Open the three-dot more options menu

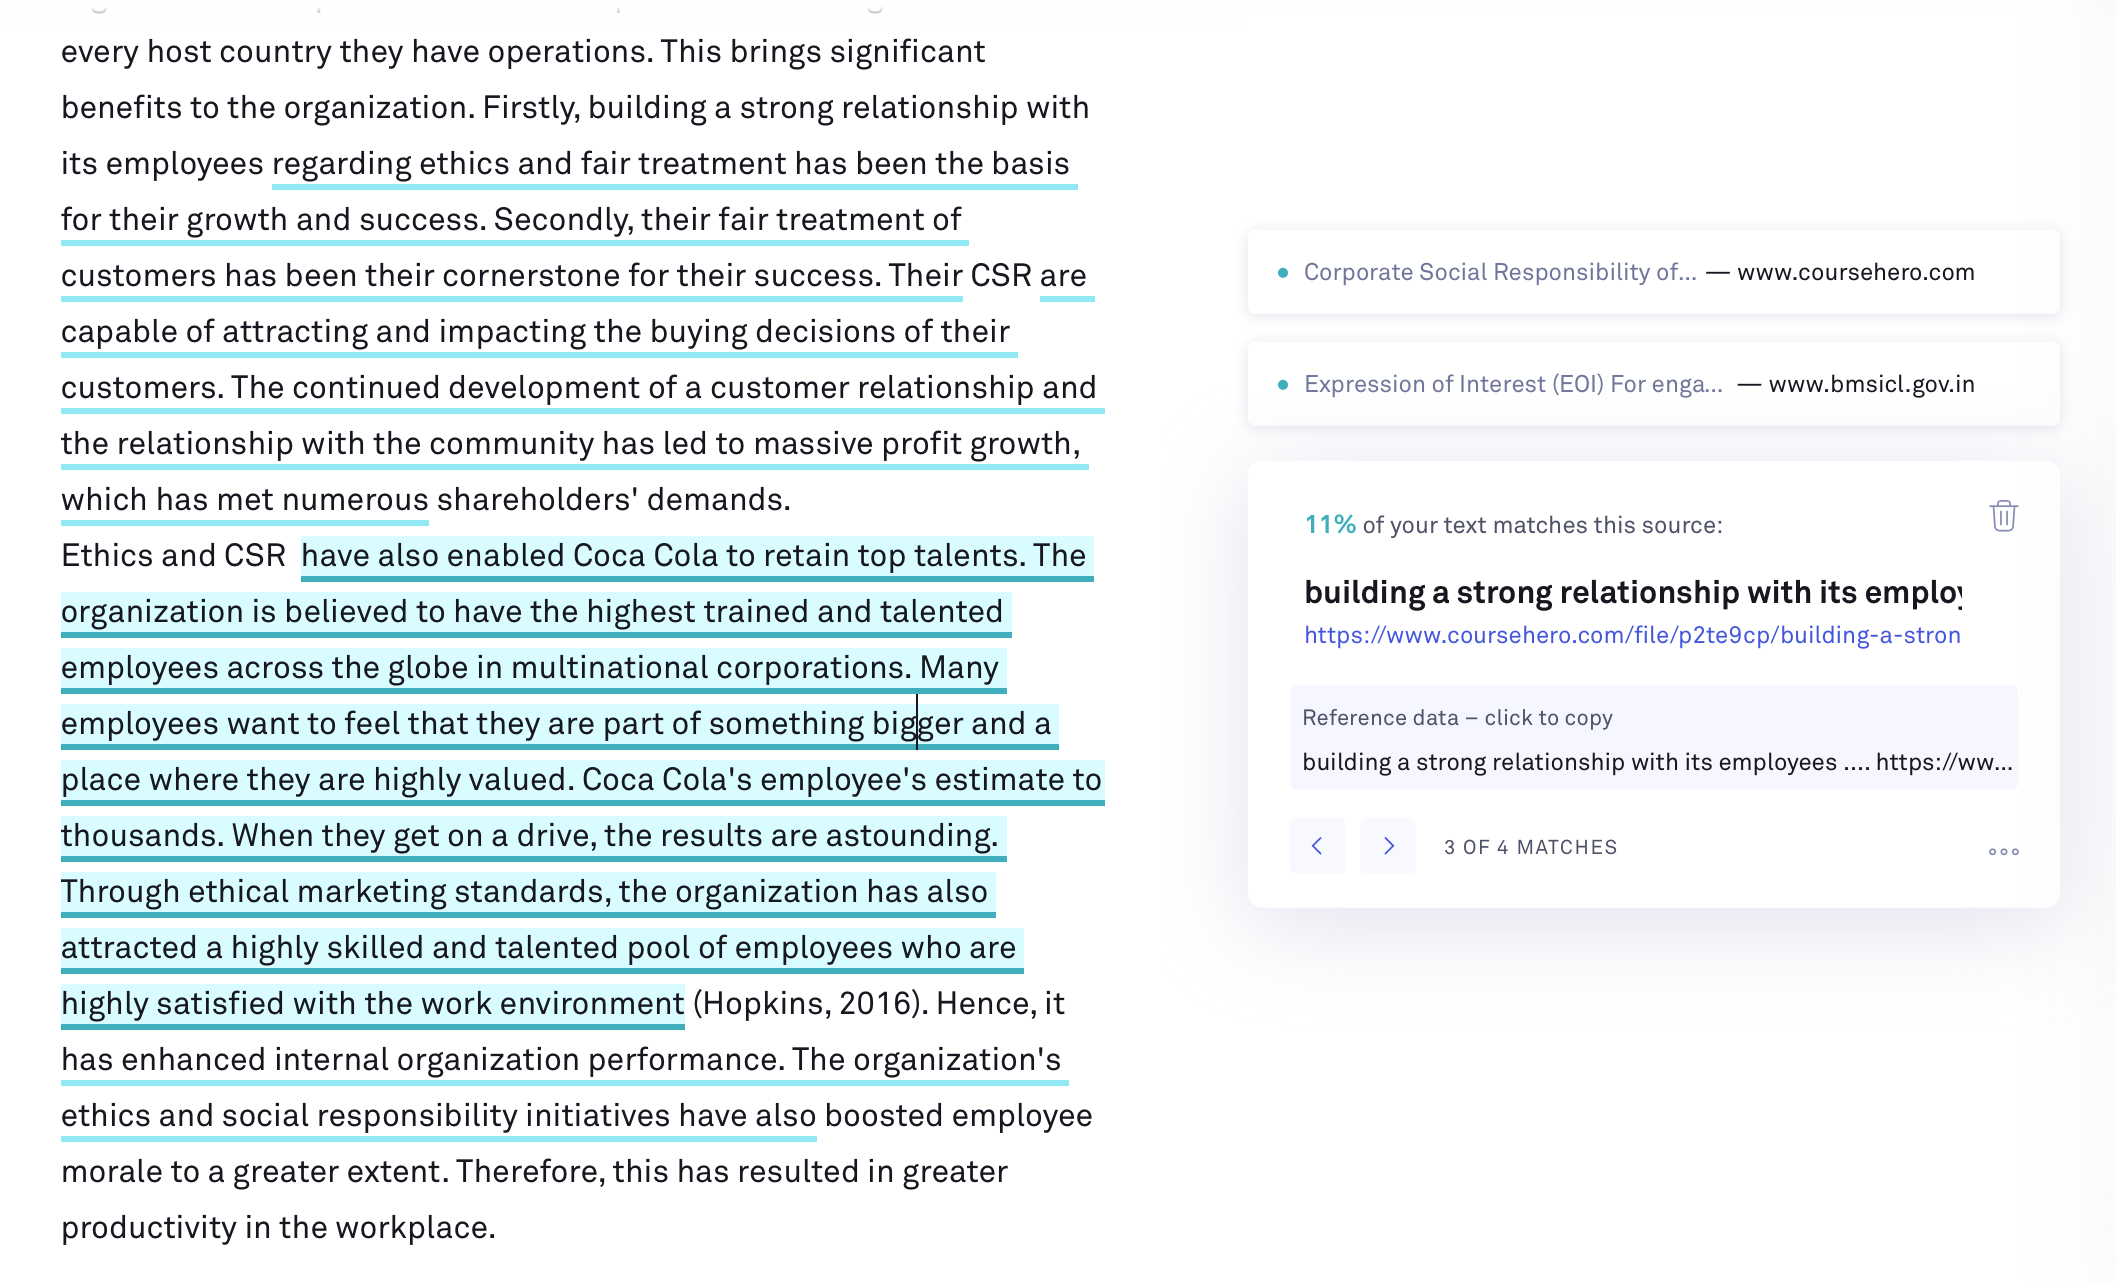click(2003, 851)
